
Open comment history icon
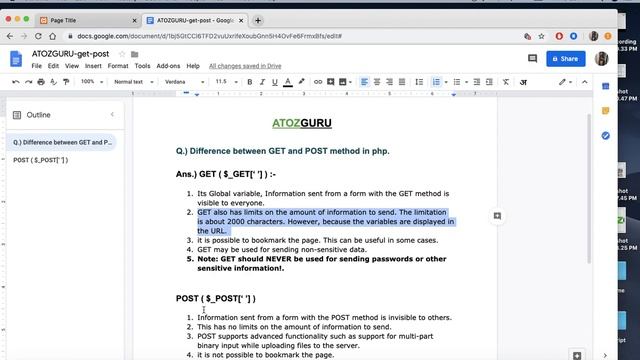(x=532, y=59)
